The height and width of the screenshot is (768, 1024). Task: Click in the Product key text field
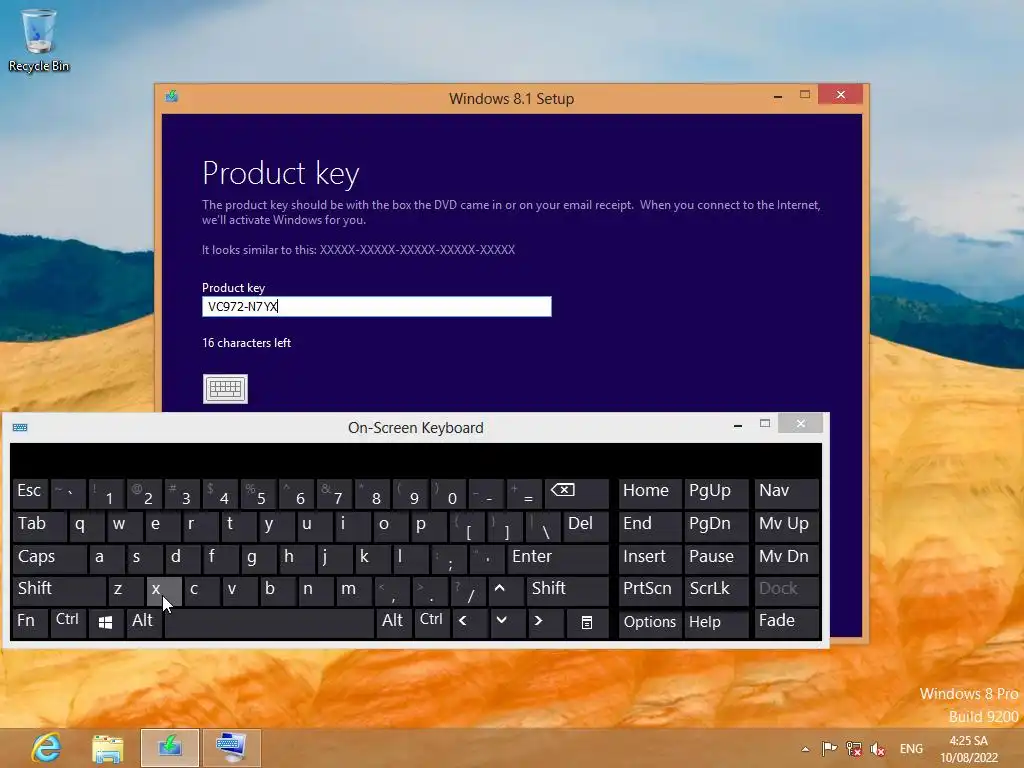pyautogui.click(x=377, y=306)
